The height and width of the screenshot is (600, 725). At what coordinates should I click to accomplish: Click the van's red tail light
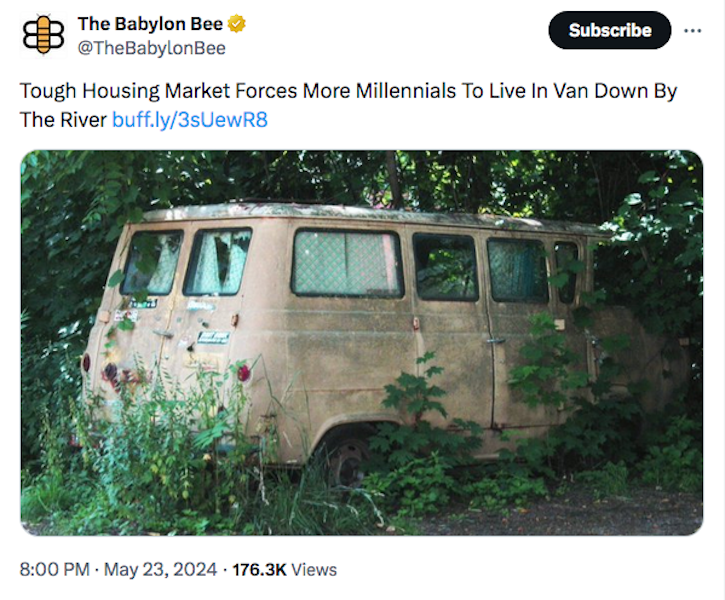click(x=243, y=373)
